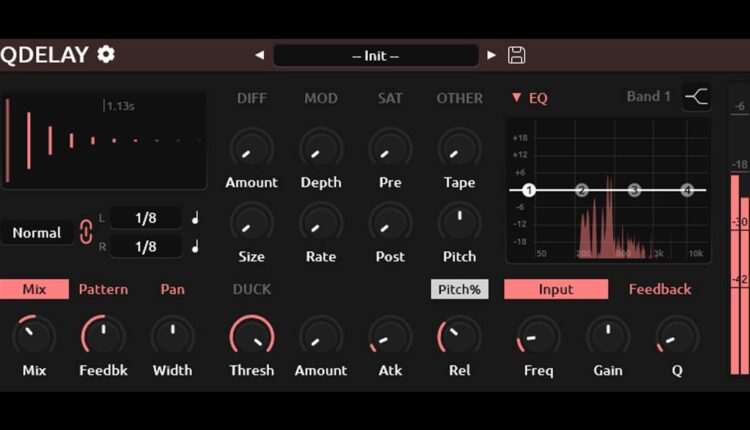
Task: Select EQ band 4 node
Action: coord(687,190)
